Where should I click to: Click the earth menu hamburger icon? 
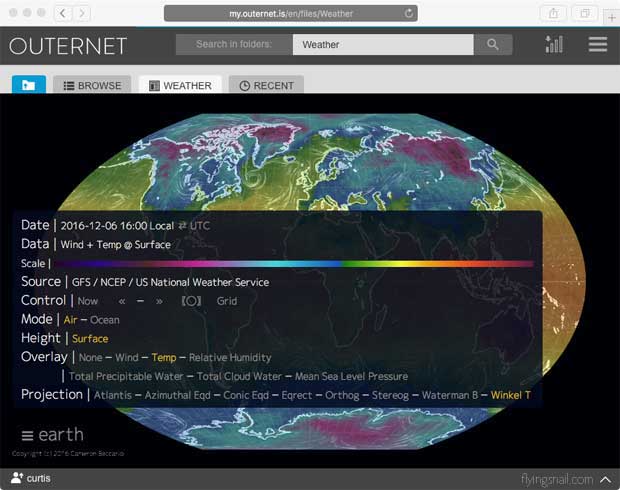point(27,436)
